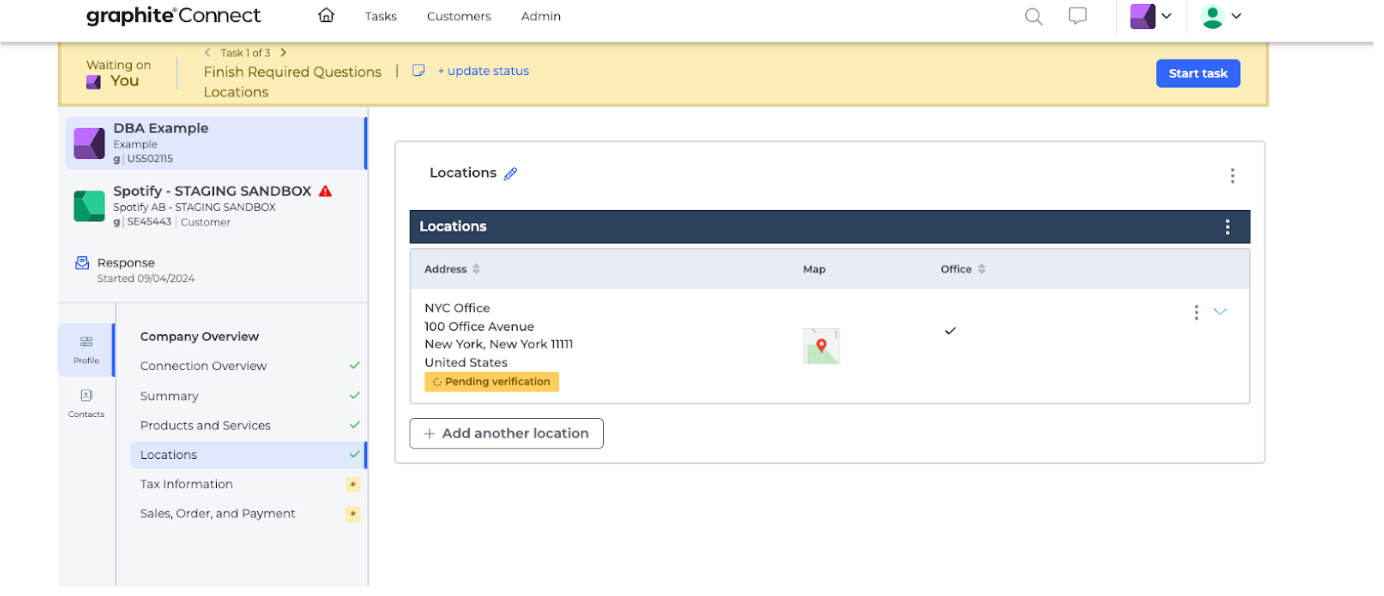Open the user account avatar dropdown
This screenshot has width=1384, height=596.
[1221, 16]
